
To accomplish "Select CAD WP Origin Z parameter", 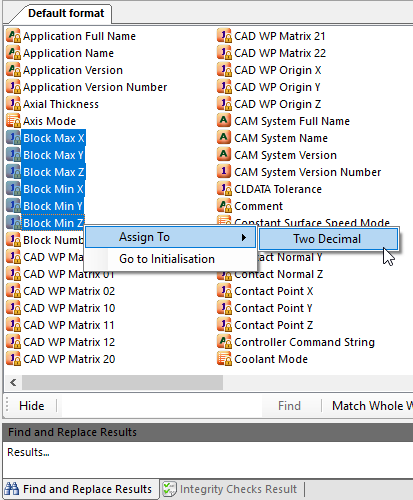I will (x=278, y=104).
